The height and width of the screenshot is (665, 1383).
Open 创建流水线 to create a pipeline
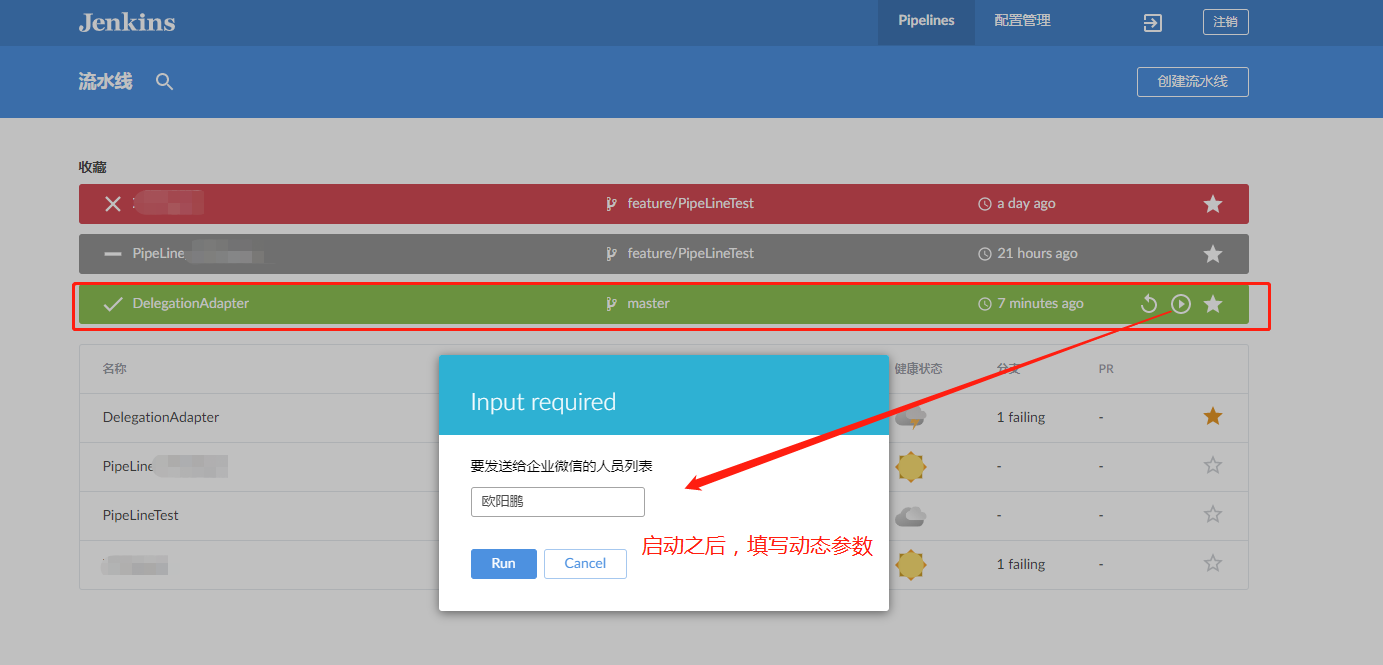1192,82
